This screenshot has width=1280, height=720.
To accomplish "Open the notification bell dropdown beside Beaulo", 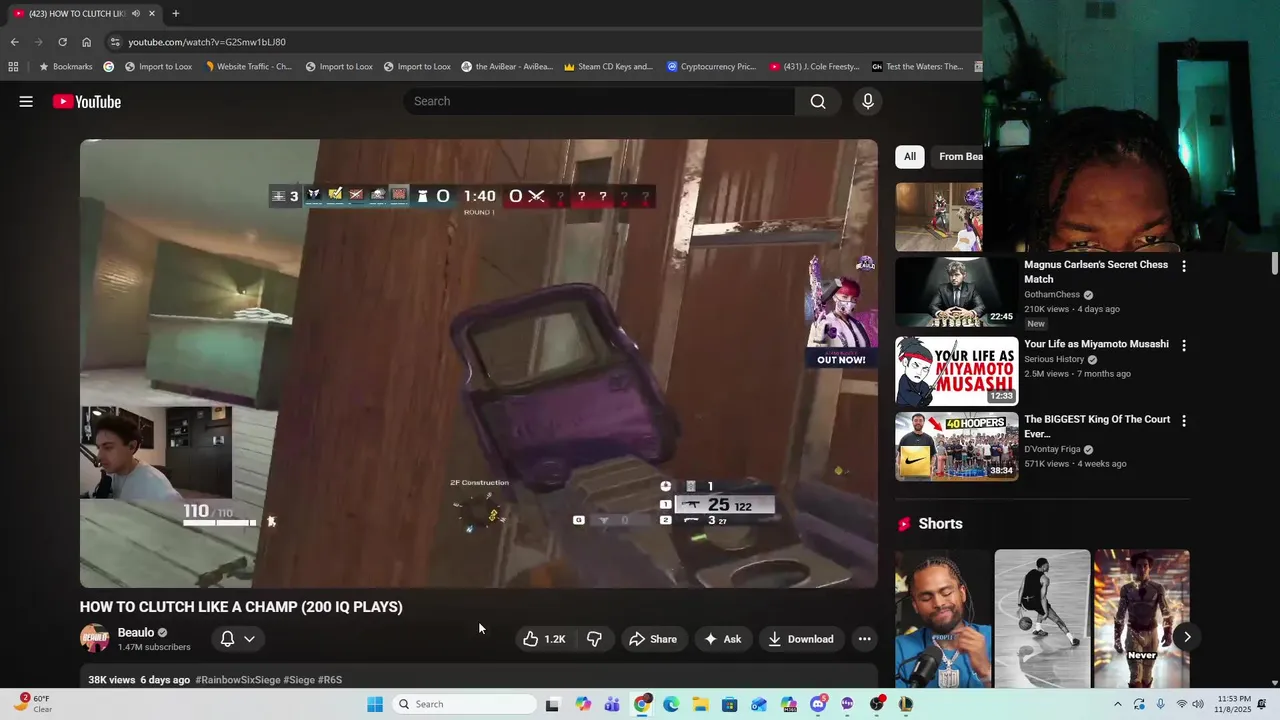I will [238, 639].
